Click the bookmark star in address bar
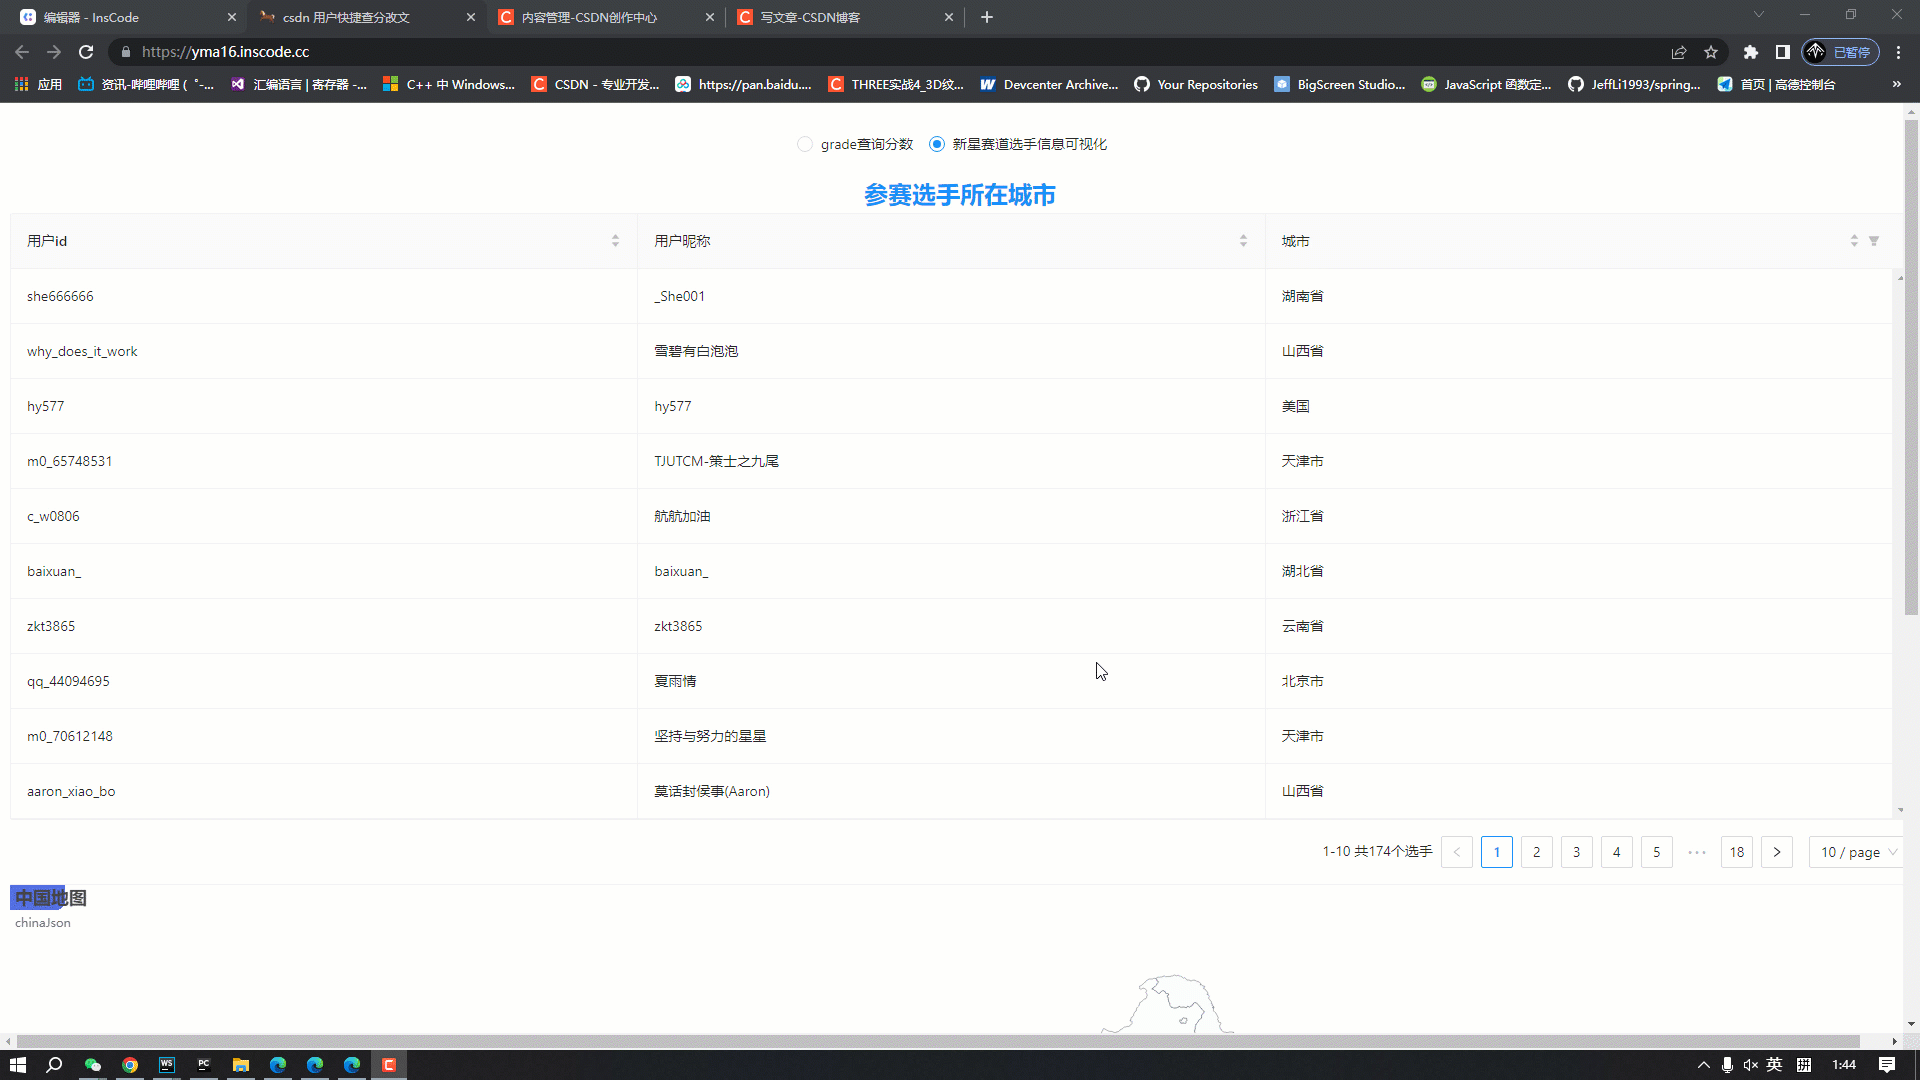The height and width of the screenshot is (1080, 1920). pyautogui.click(x=1710, y=52)
